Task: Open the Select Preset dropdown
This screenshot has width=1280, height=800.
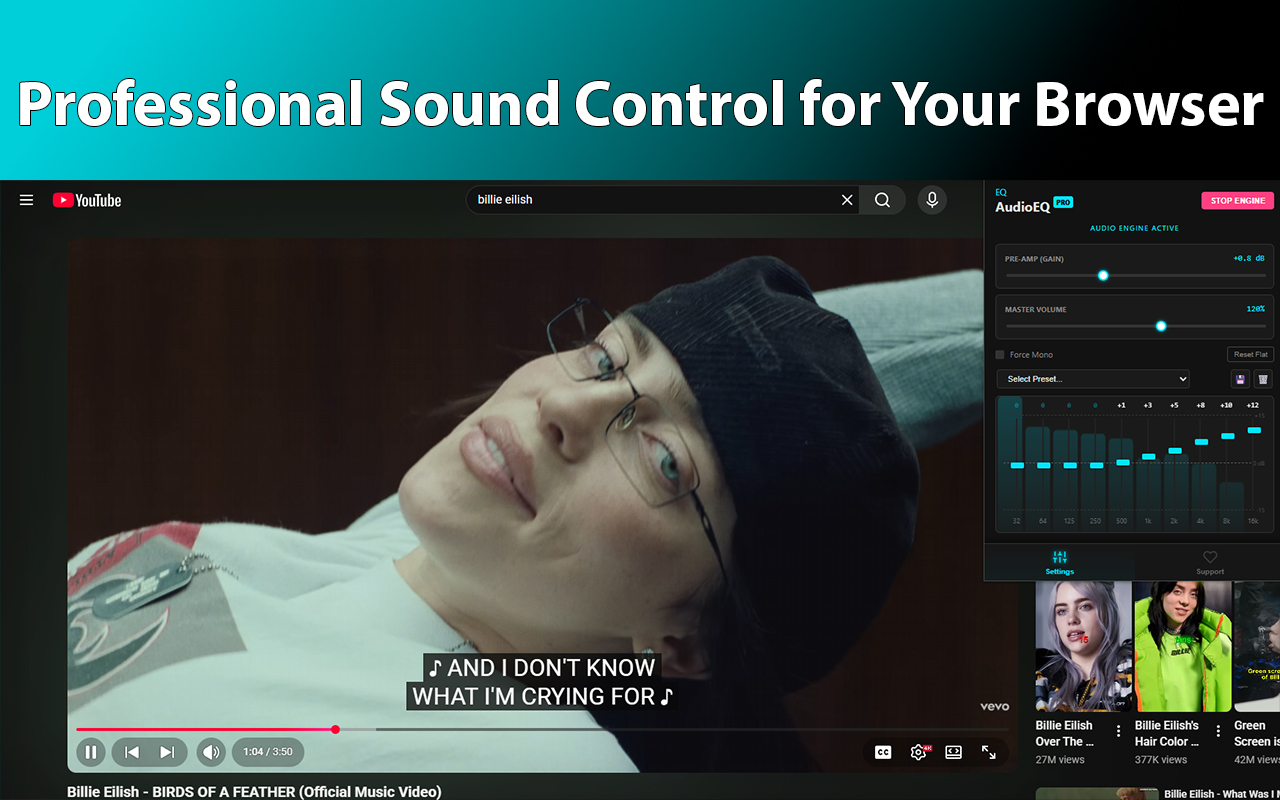Action: click(1093, 379)
